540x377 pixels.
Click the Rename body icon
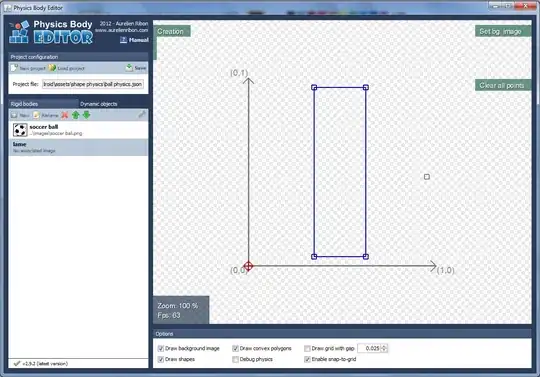point(37,115)
